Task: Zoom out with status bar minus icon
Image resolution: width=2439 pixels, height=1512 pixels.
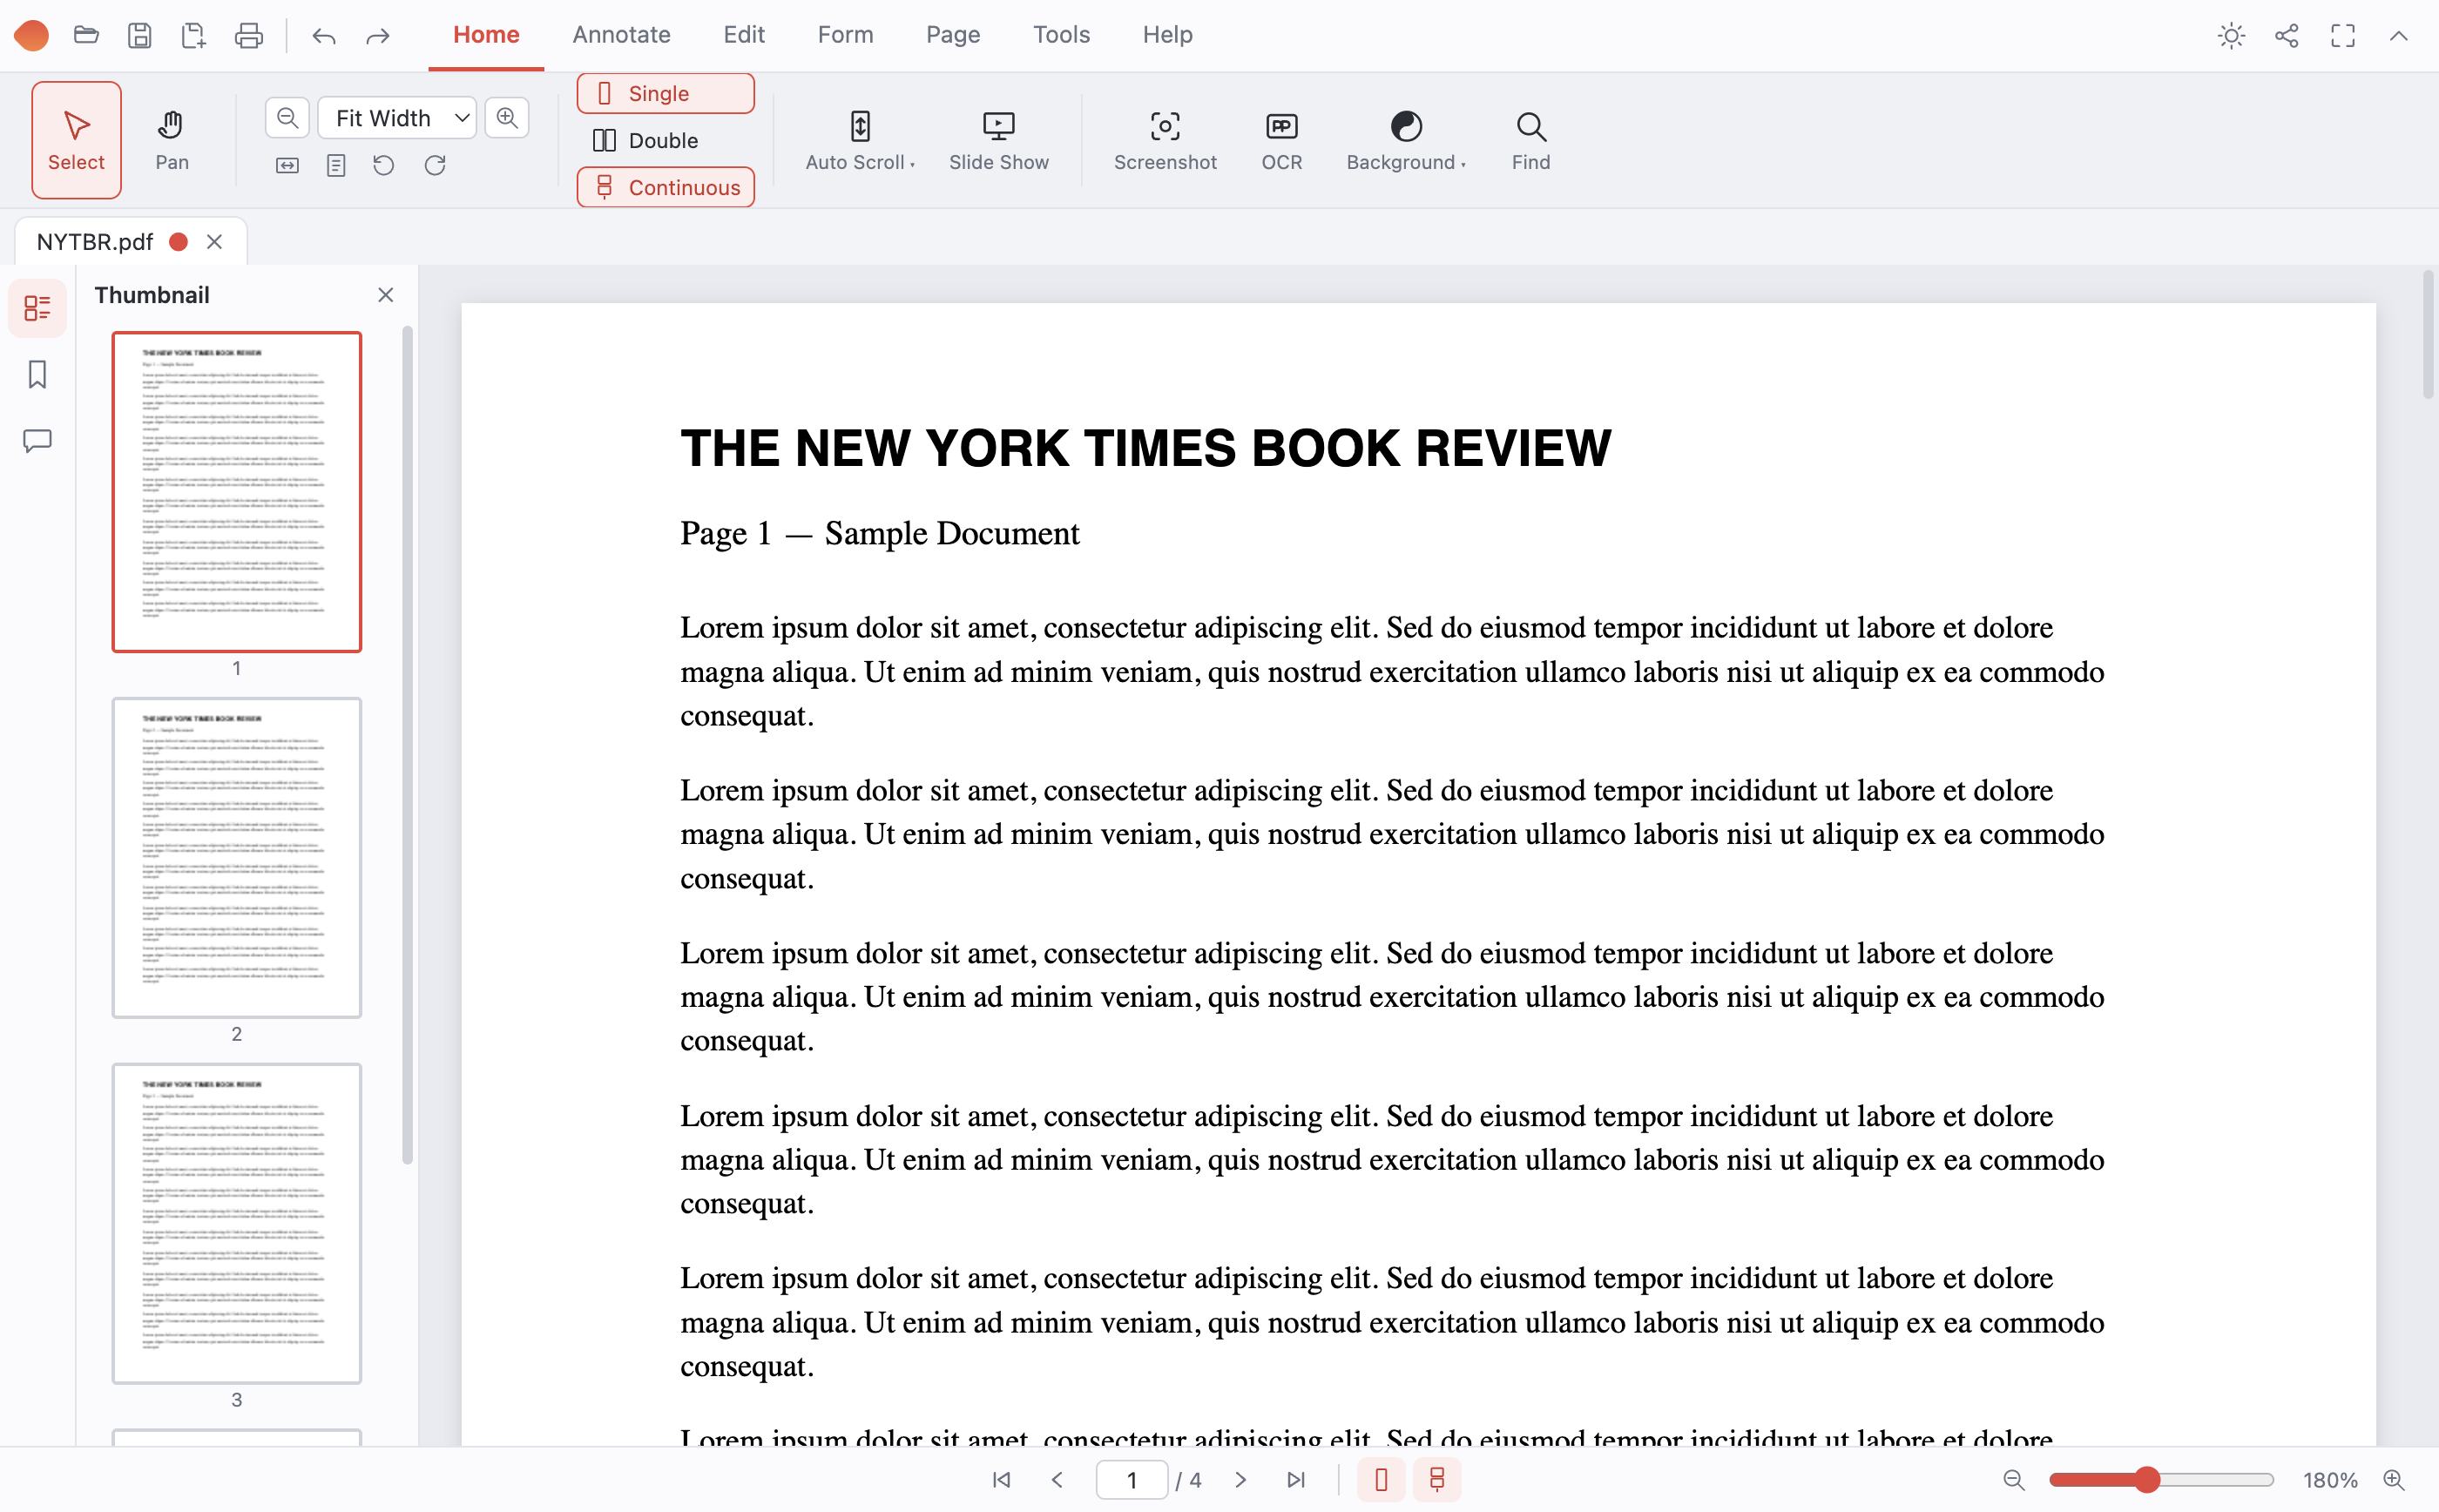Action: 2013,1480
